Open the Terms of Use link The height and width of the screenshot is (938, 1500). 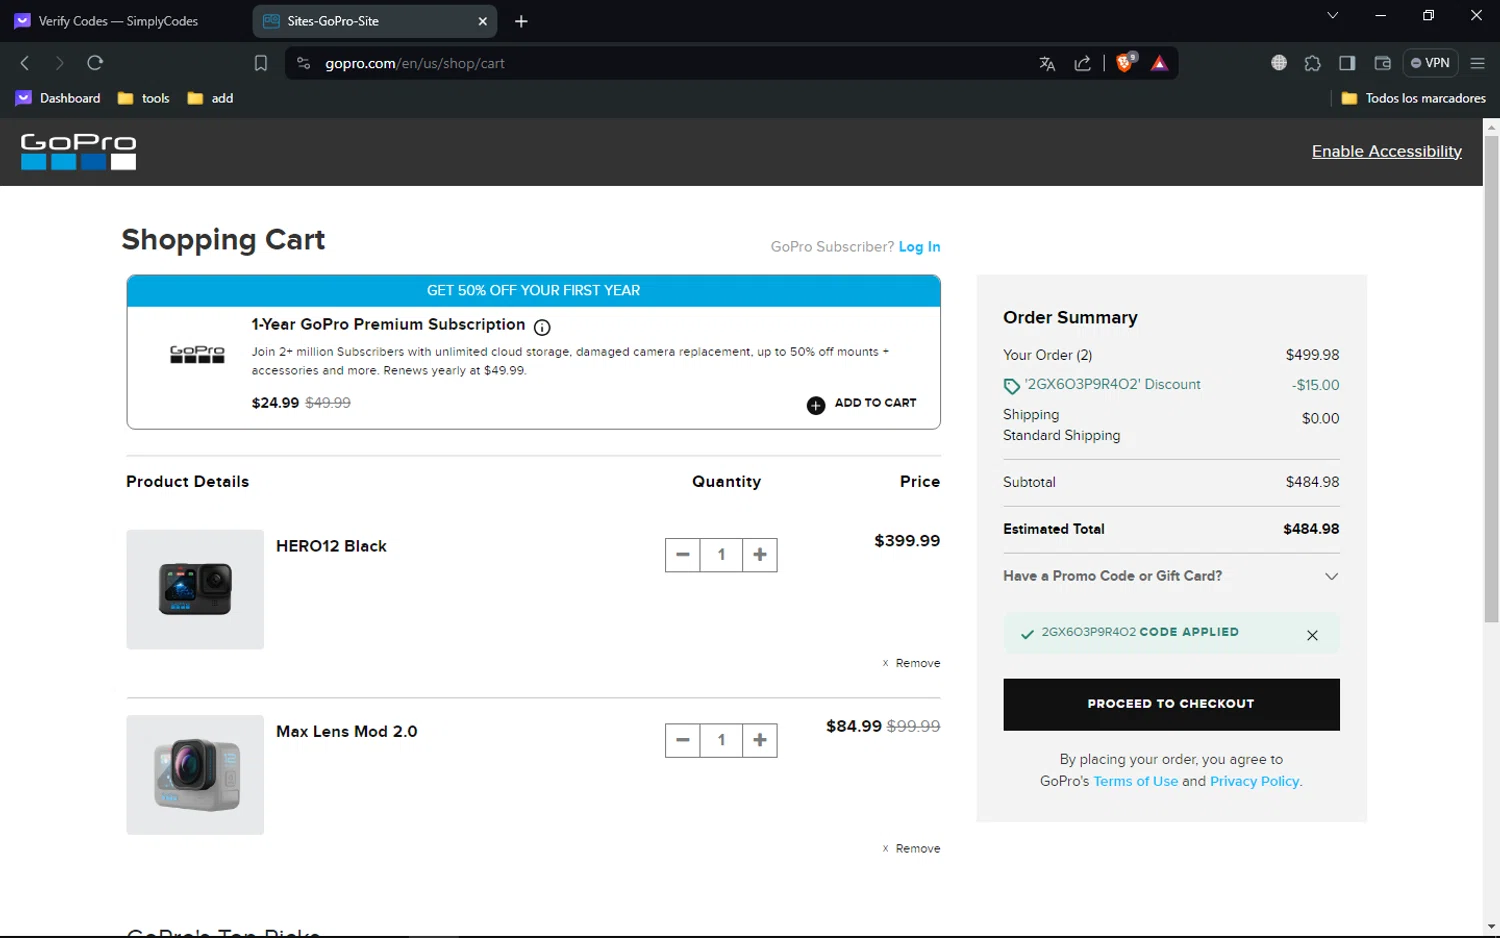(1135, 781)
